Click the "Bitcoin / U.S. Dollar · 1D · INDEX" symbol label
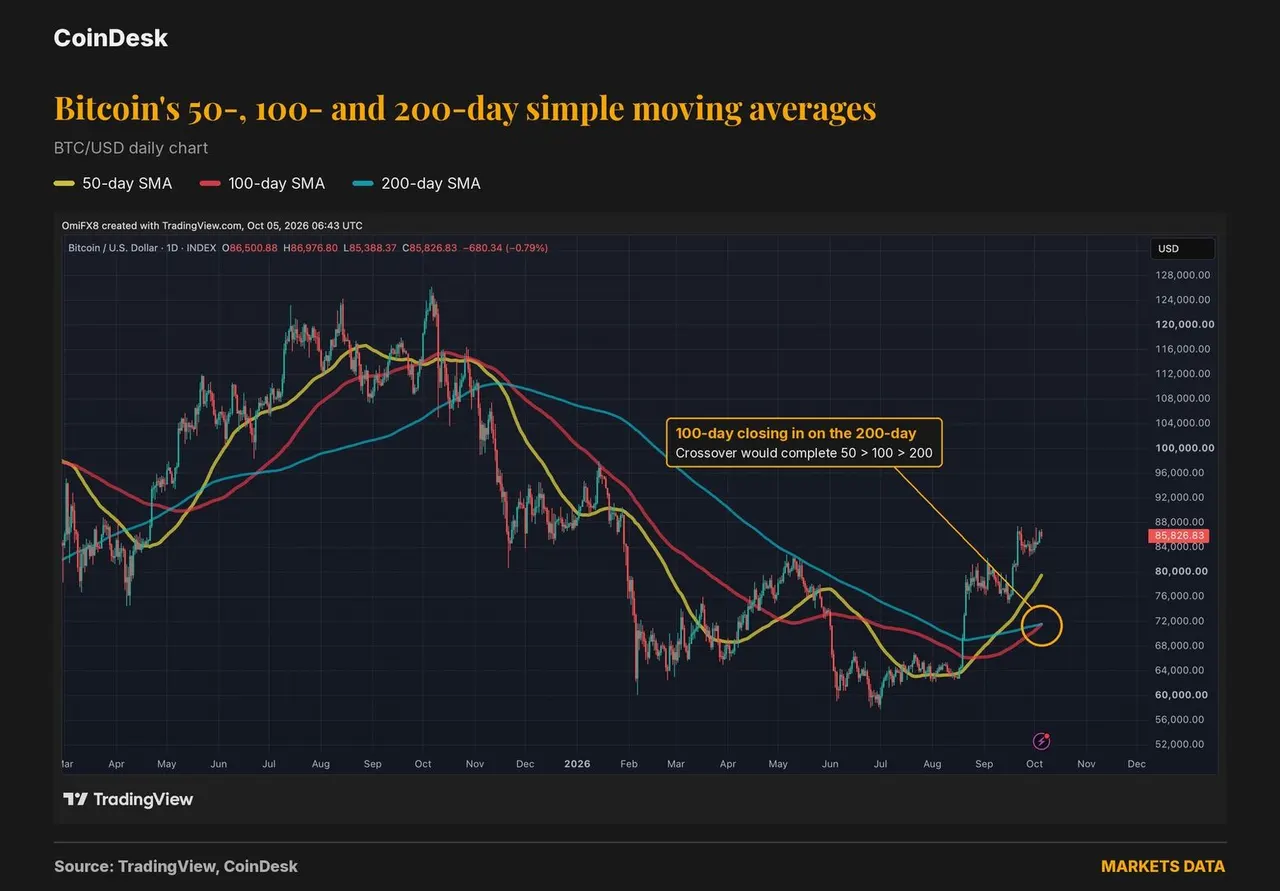This screenshot has height=891, width=1280. click(x=142, y=247)
